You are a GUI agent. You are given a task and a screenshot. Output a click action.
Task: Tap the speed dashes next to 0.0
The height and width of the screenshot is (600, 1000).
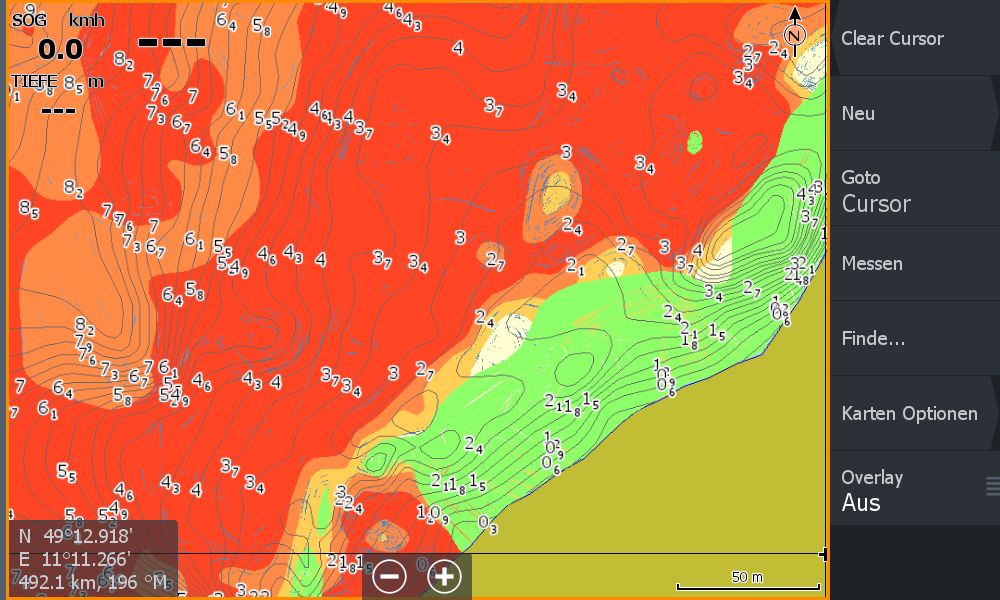point(172,43)
